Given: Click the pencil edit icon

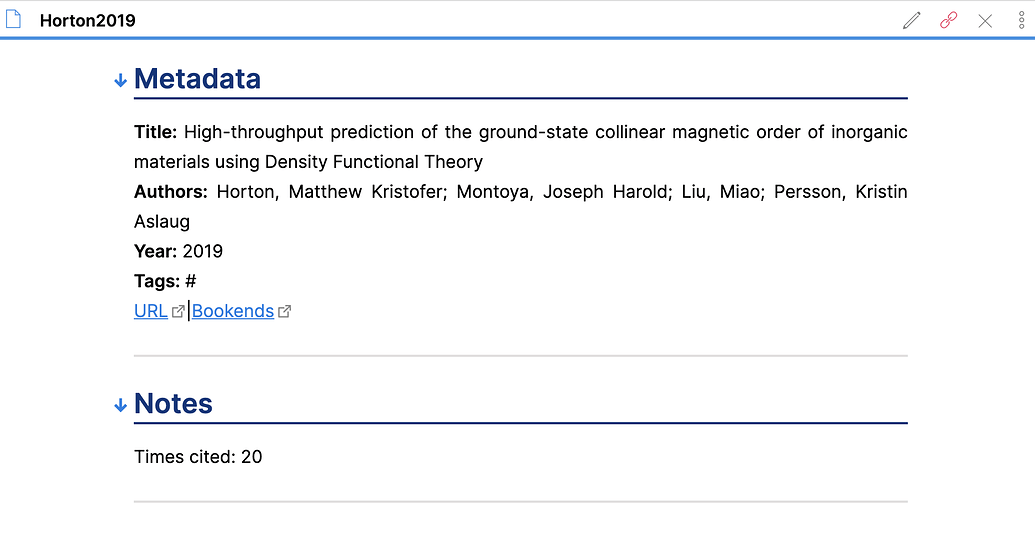Looking at the screenshot, I should (x=911, y=21).
